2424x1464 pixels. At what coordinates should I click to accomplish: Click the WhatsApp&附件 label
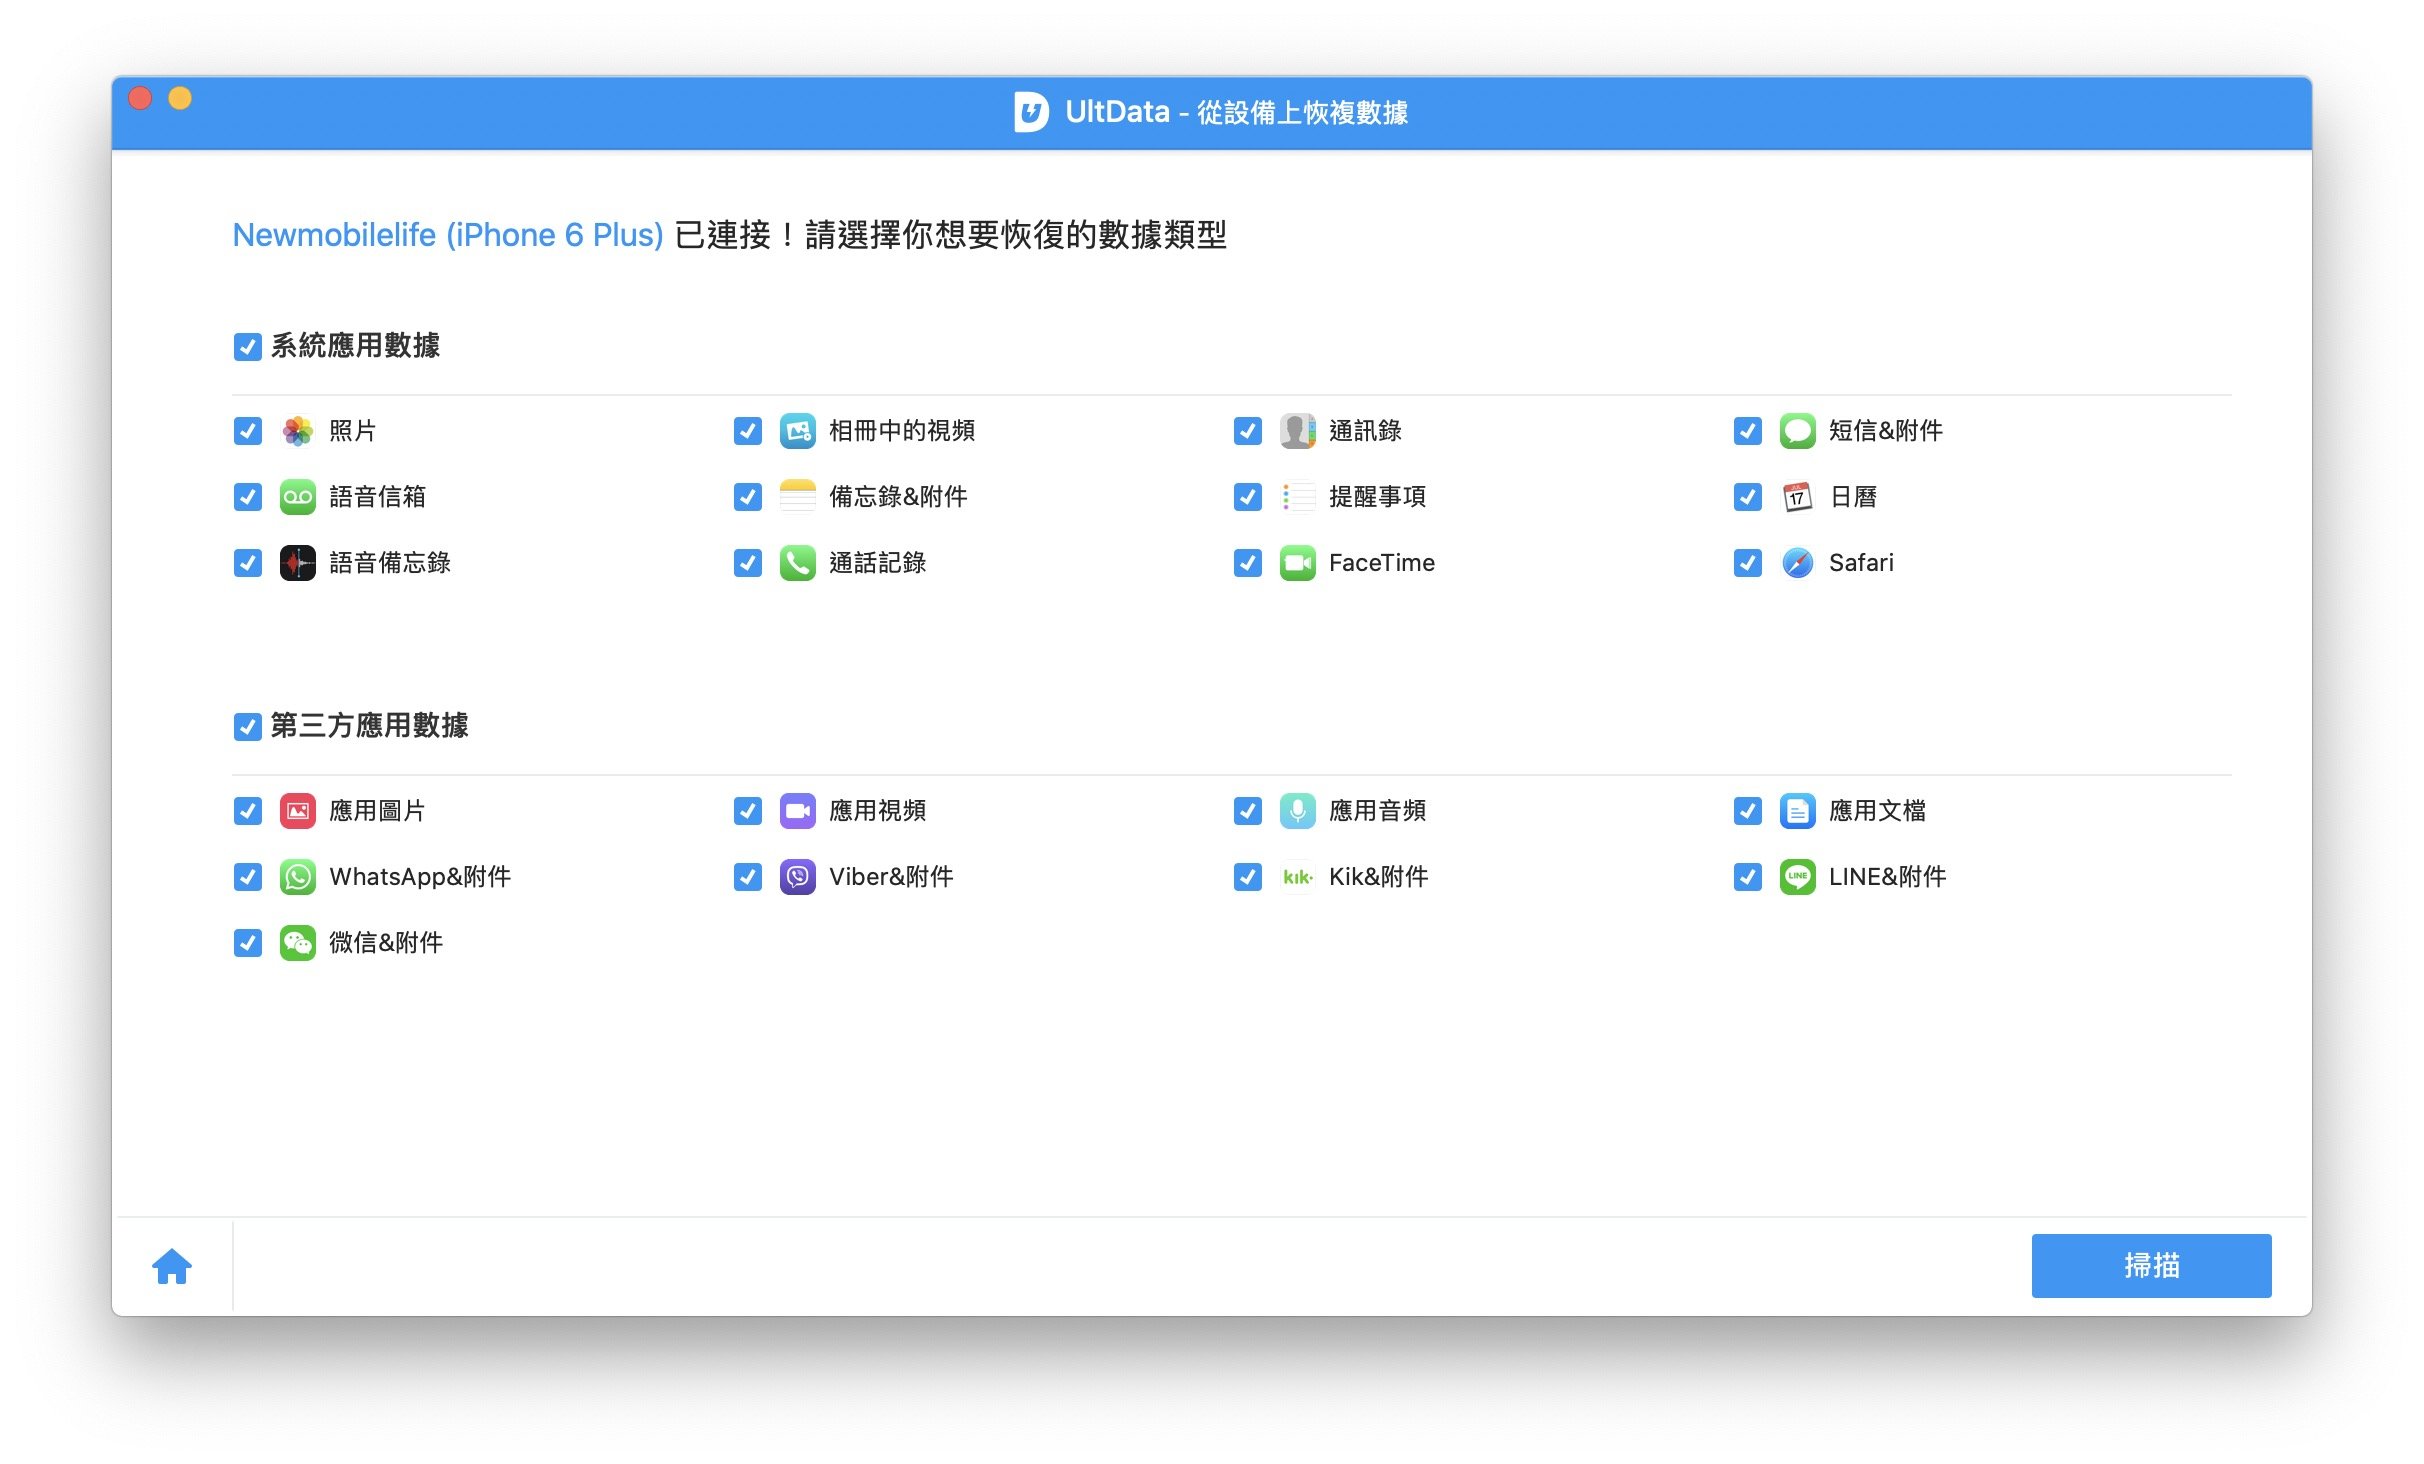pyautogui.click(x=420, y=877)
